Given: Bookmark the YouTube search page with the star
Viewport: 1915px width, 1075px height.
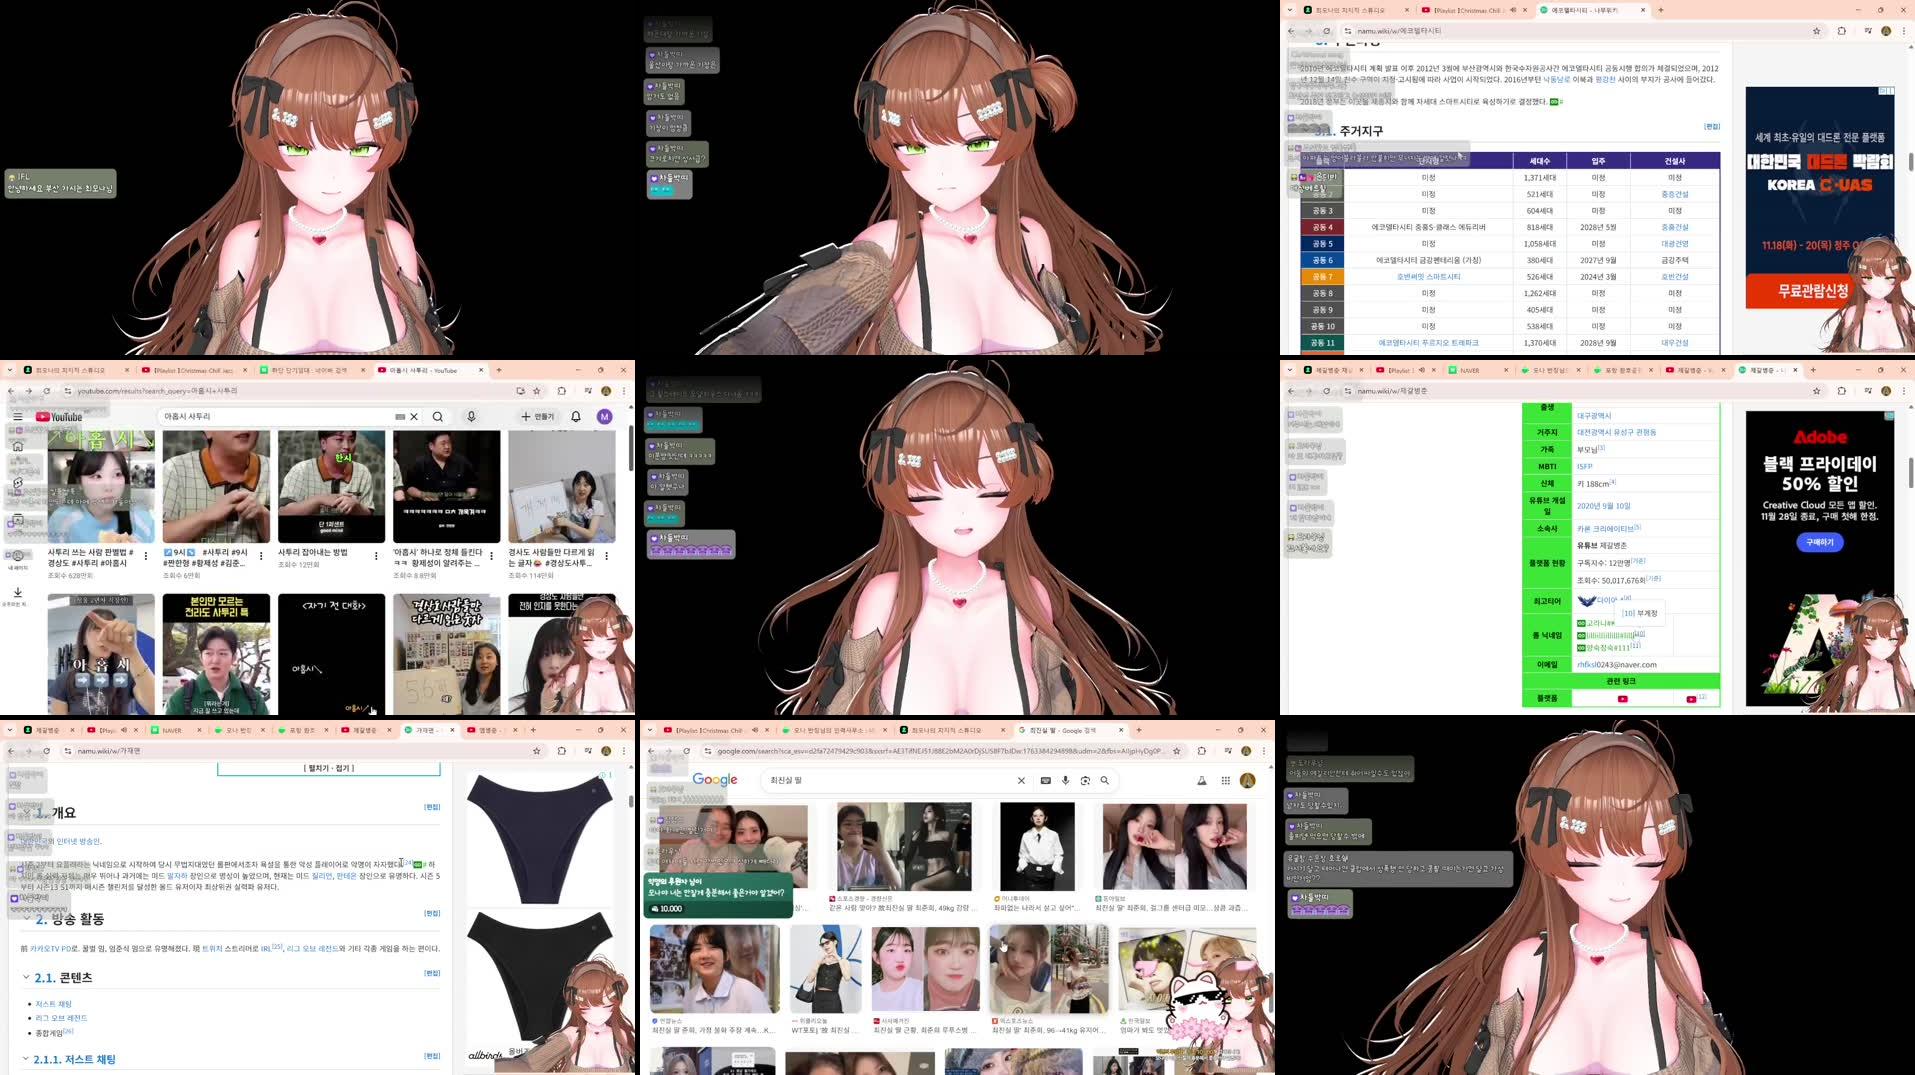Looking at the screenshot, I should click(x=536, y=391).
